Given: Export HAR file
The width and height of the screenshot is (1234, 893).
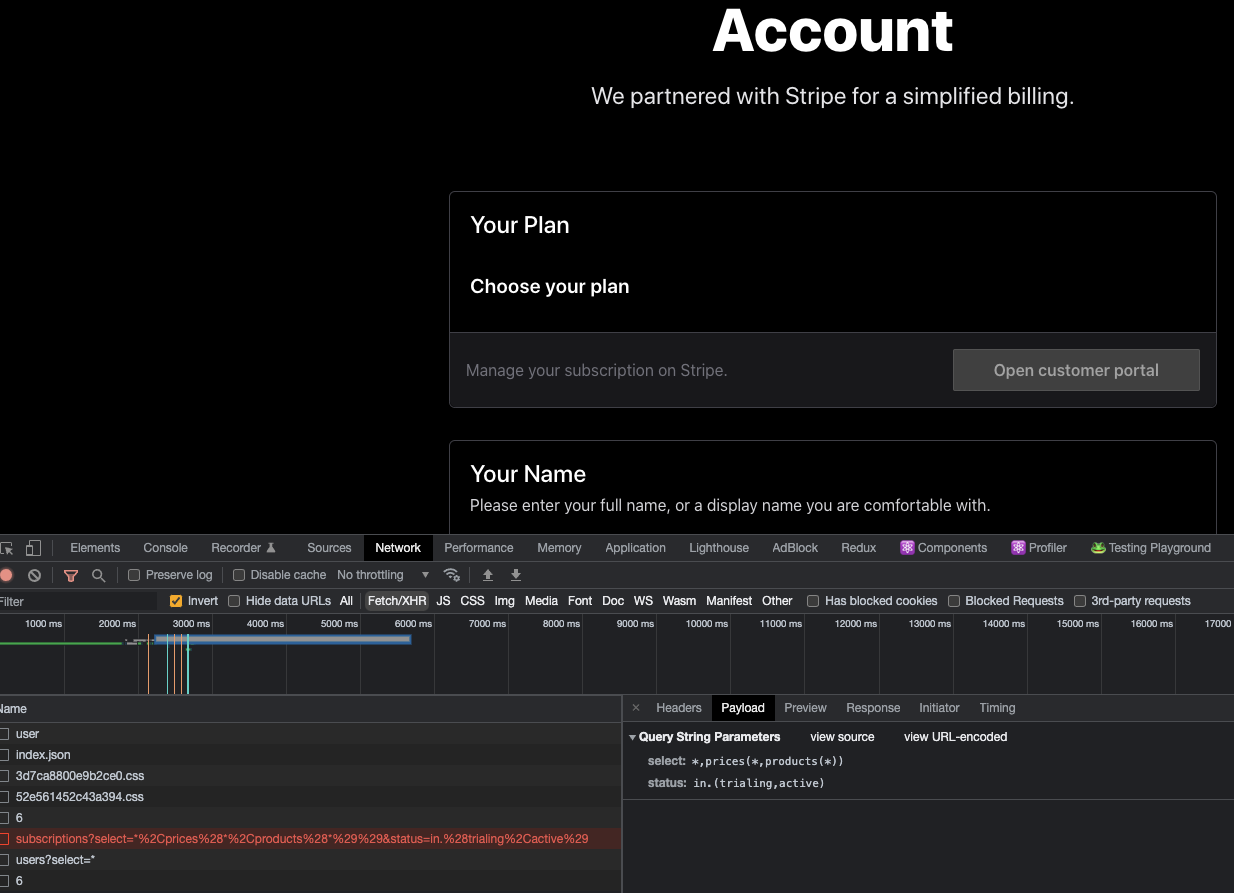Looking at the screenshot, I should tap(514, 575).
